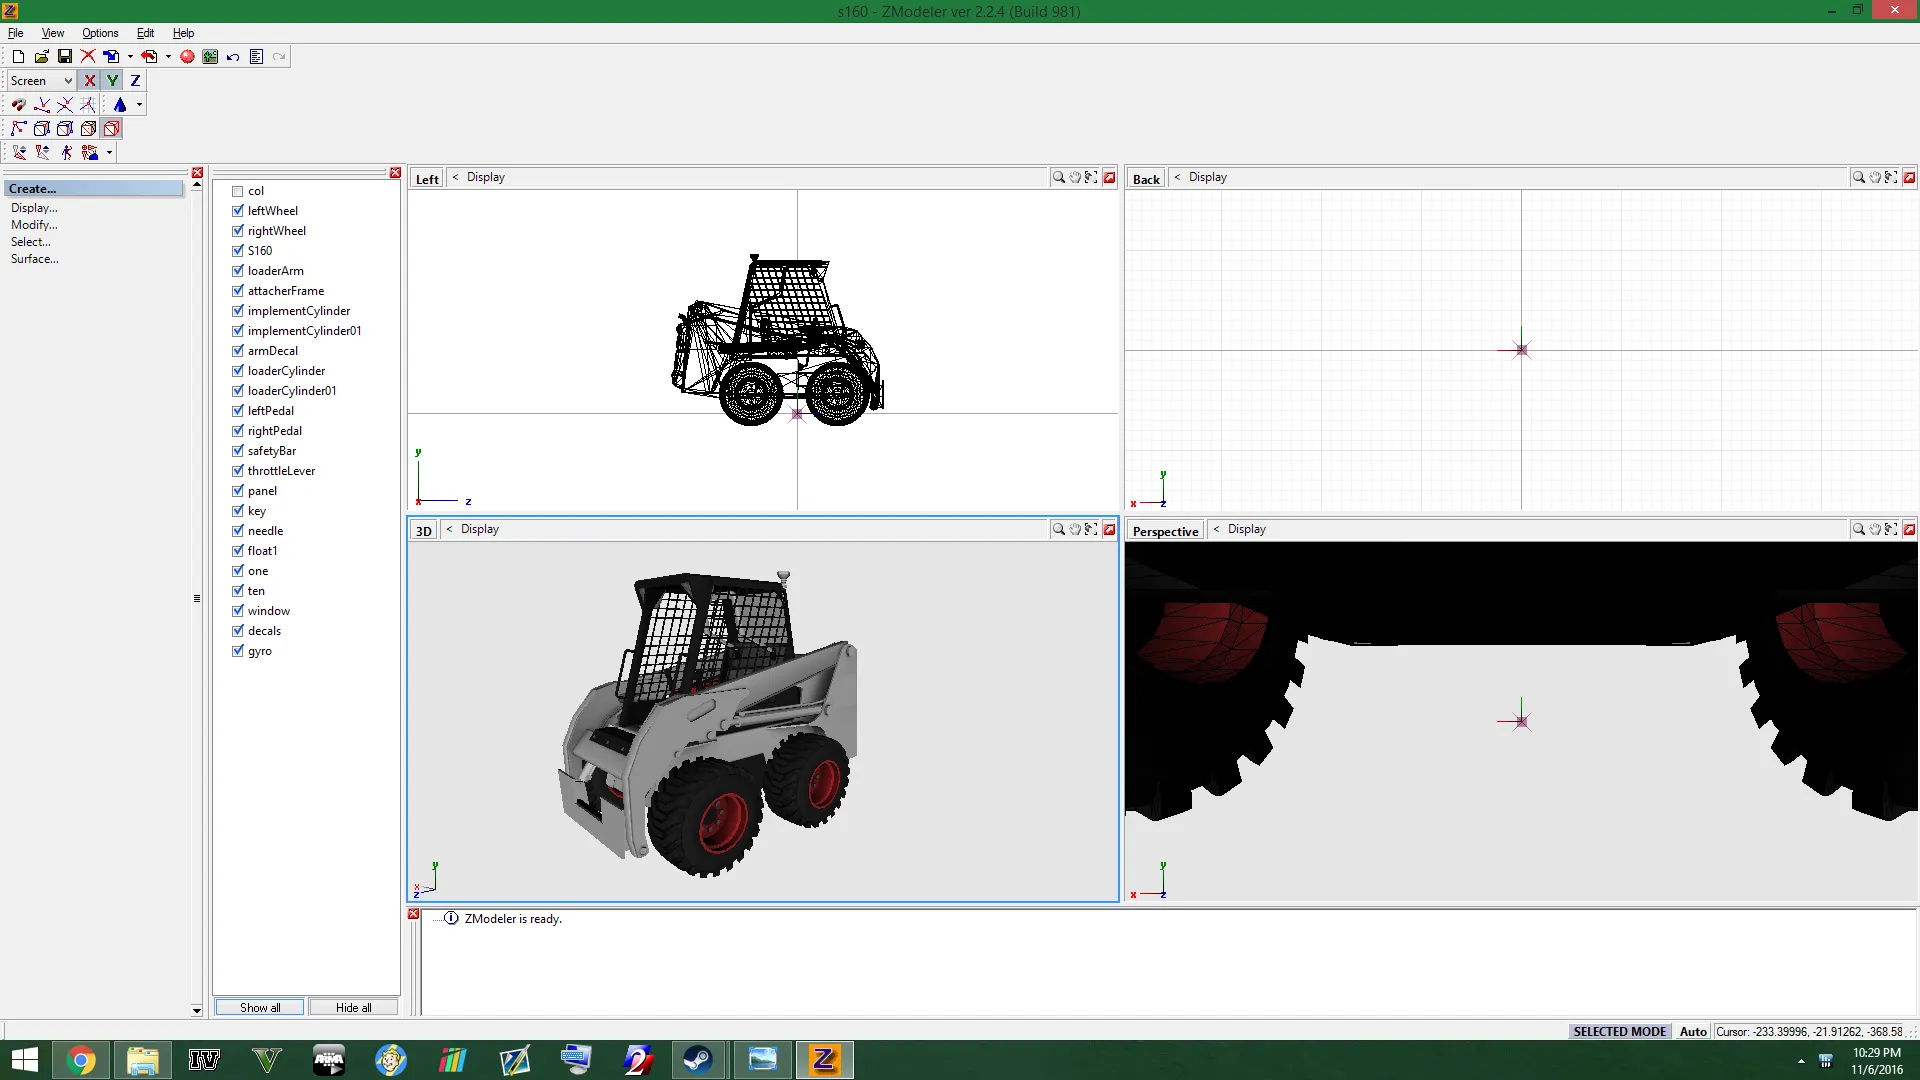Open the Modify... command group
This screenshot has width=1920, height=1080.
tap(34, 225)
